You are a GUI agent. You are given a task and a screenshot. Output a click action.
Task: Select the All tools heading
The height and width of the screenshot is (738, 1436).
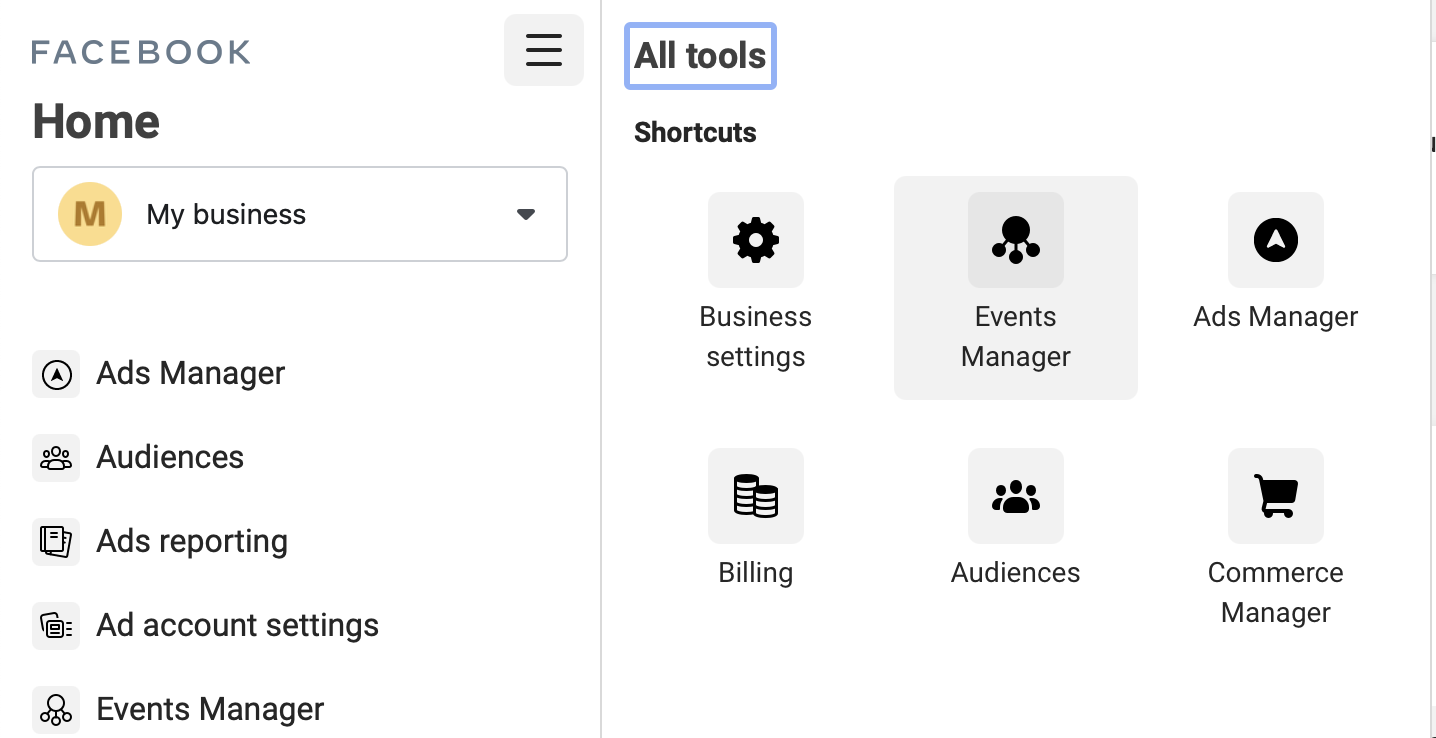tap(700, 56)
